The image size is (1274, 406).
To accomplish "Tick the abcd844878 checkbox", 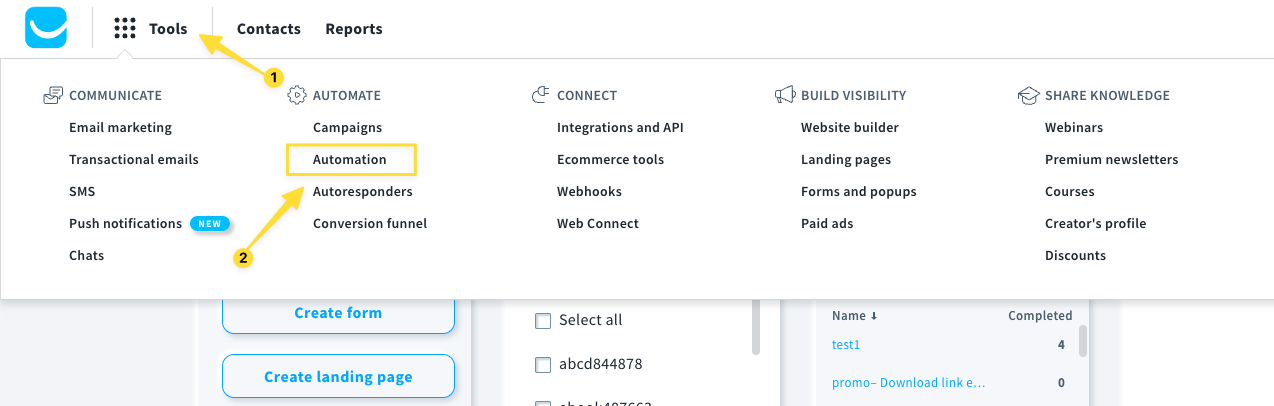I will (x=543, y=365).
